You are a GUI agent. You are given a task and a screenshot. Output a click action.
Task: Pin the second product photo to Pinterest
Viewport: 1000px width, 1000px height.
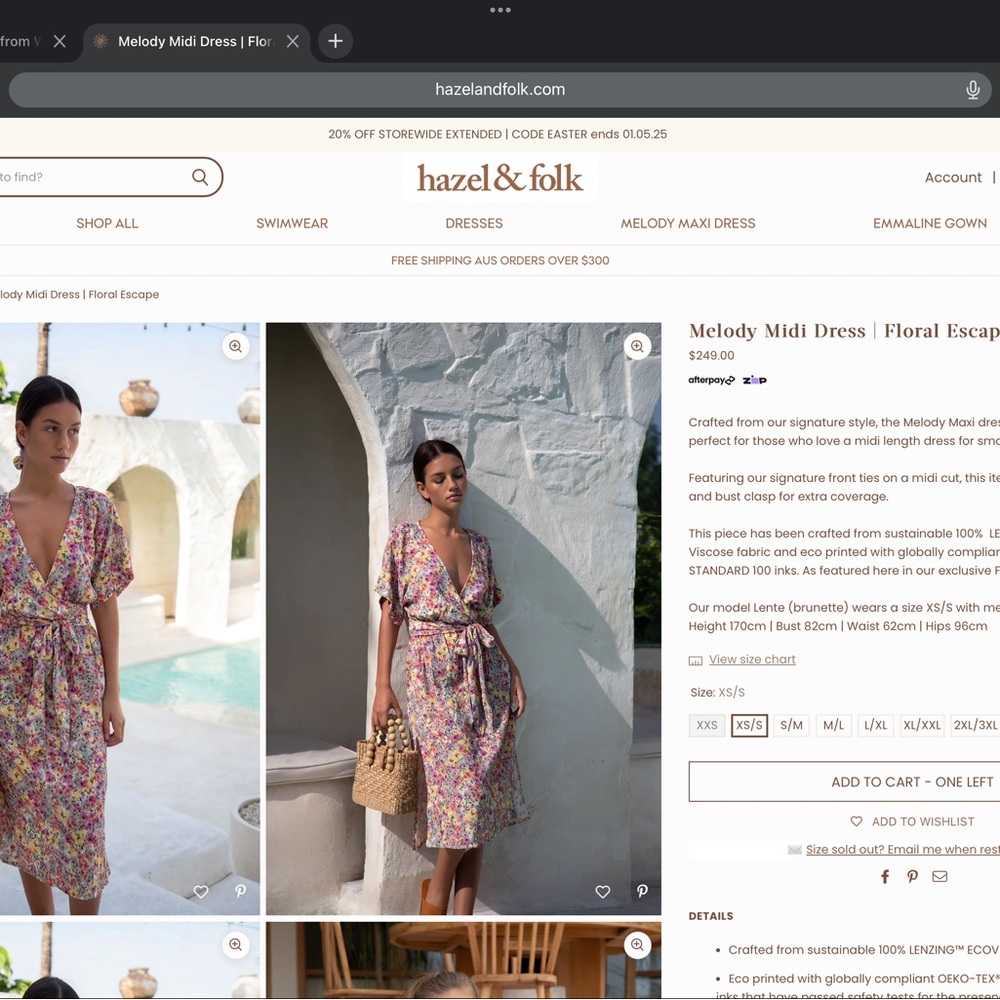point(642,891)
